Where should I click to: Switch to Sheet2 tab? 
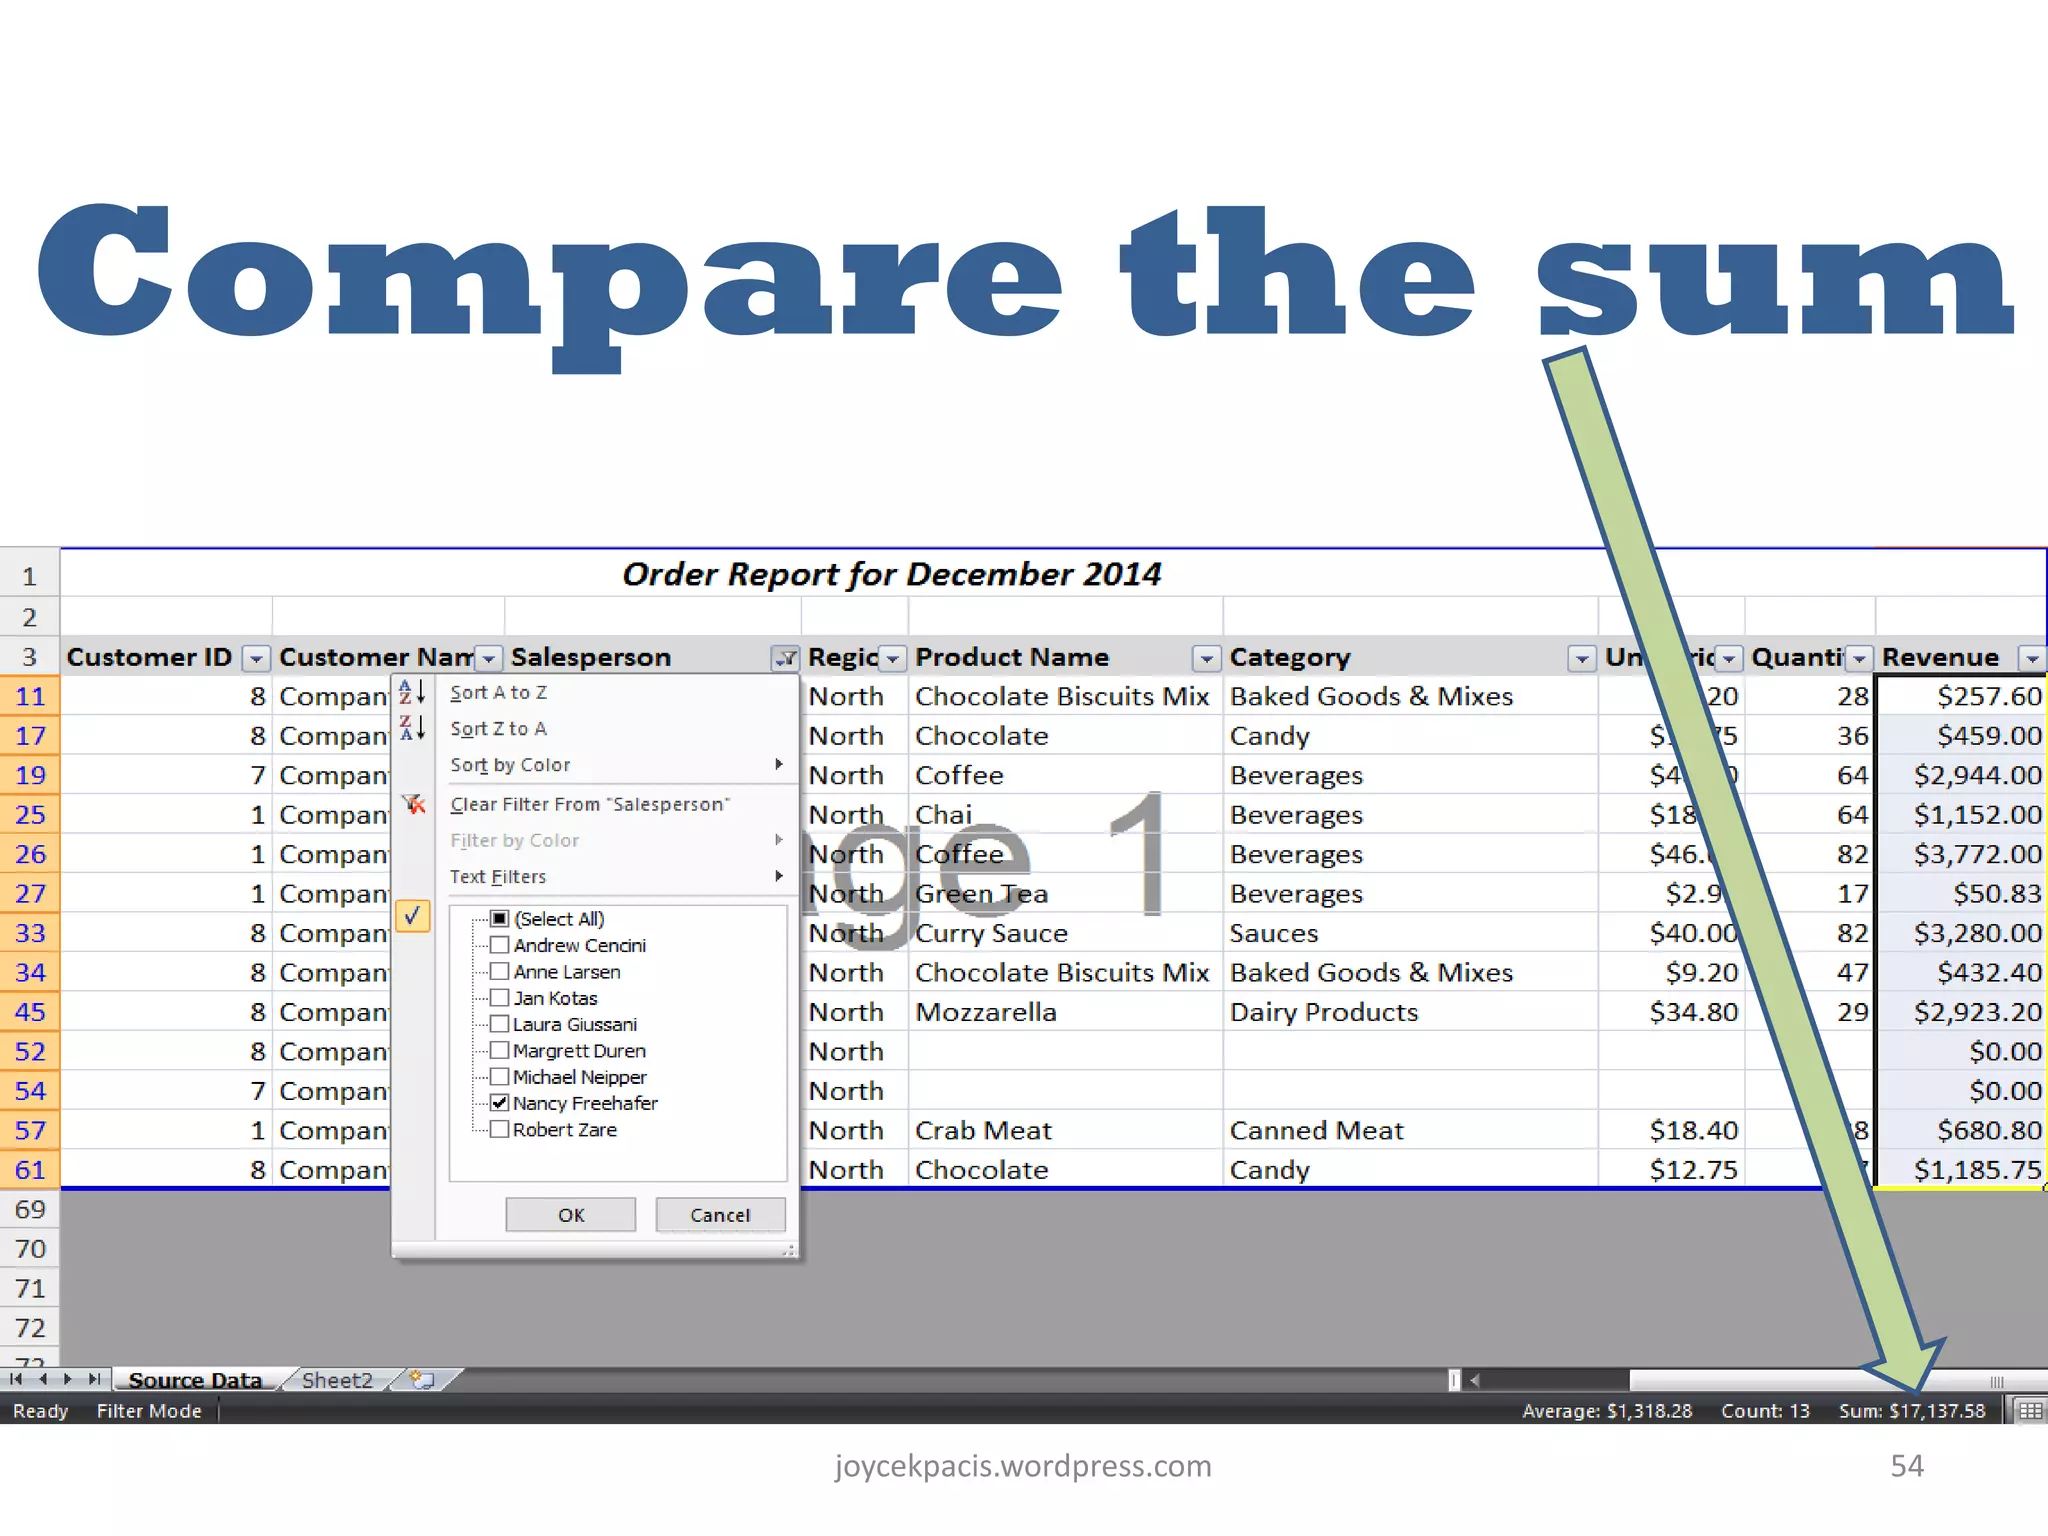(x=337, y=1380)
